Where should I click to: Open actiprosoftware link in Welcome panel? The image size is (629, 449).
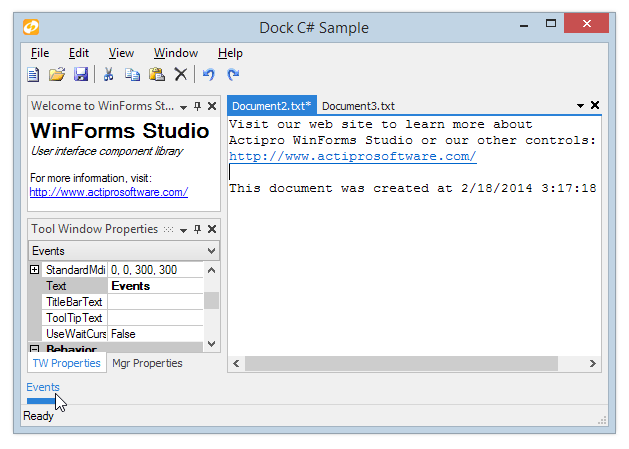click(x=109, y=192)
